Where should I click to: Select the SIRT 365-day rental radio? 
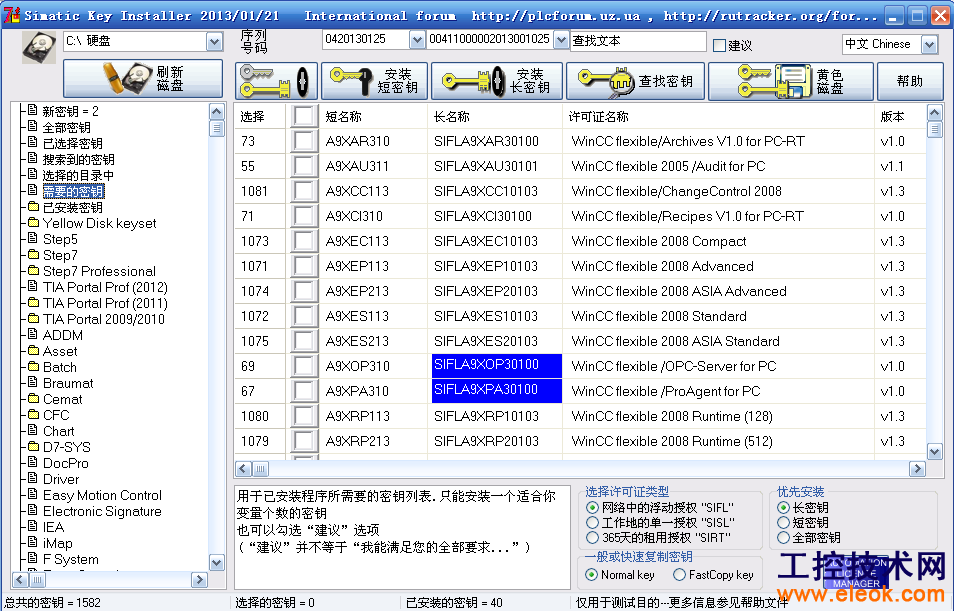pos(592,537)
